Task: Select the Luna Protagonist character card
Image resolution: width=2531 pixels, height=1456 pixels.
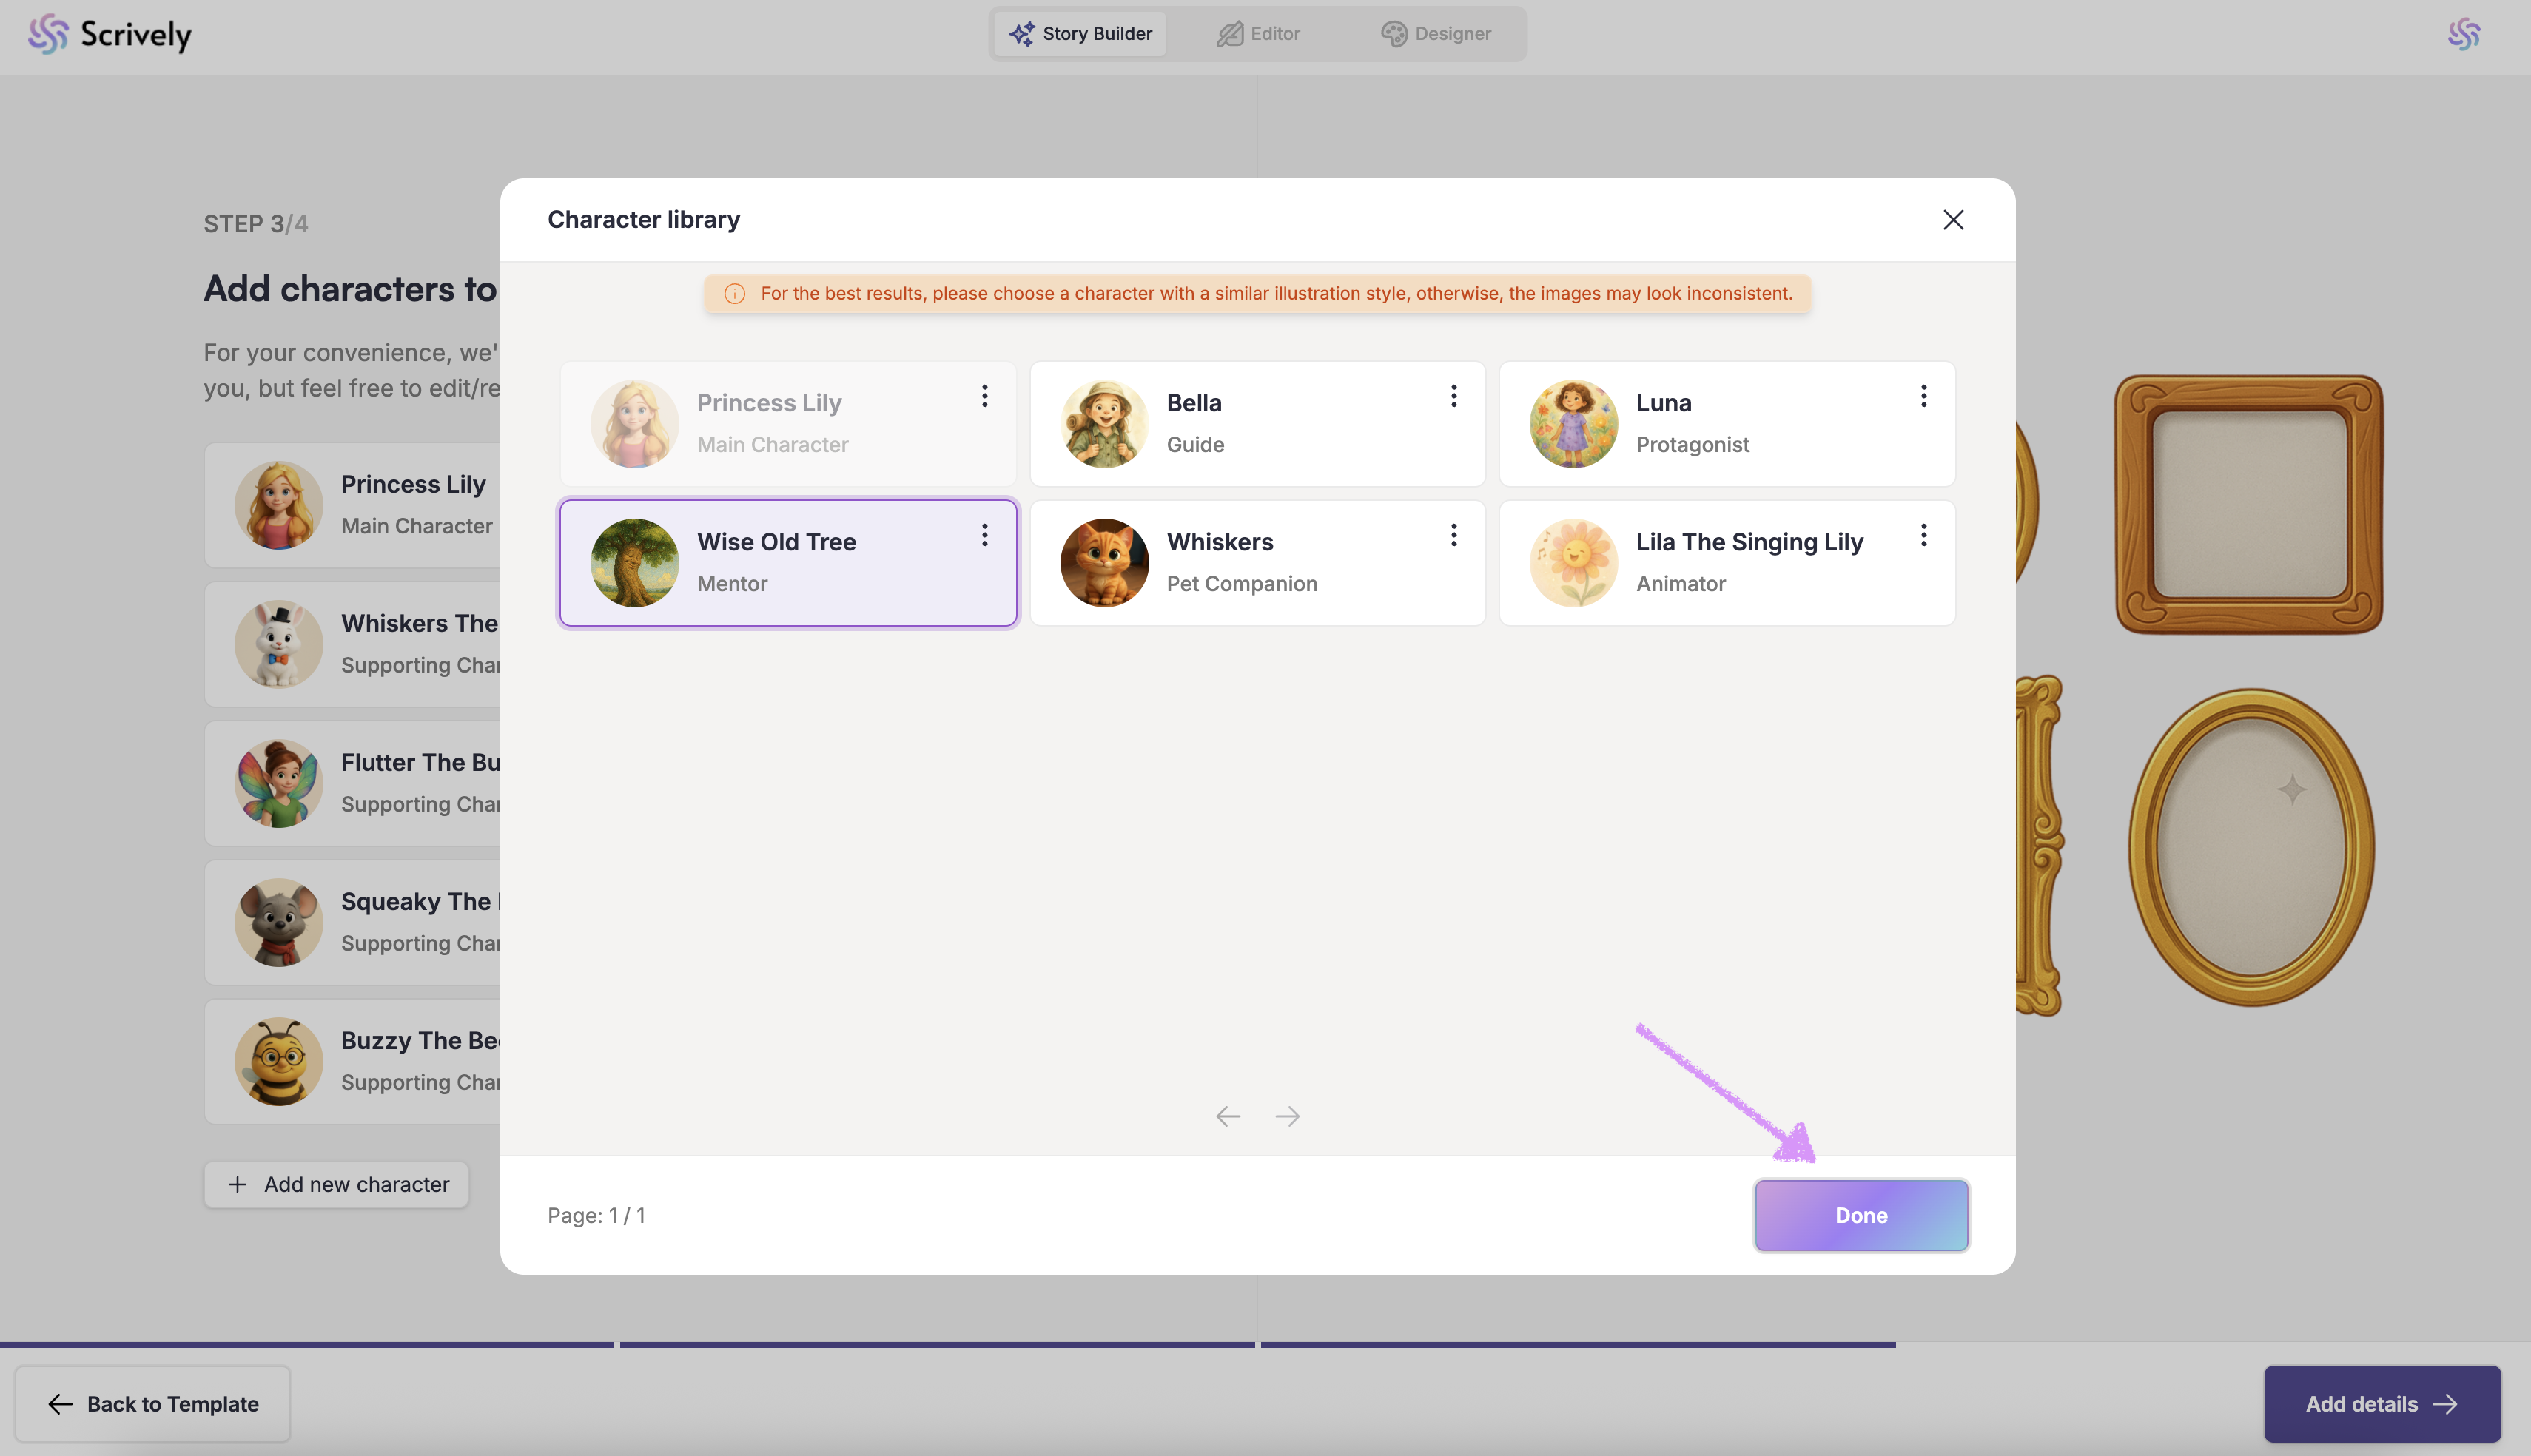Action: tap(1726, 424)
